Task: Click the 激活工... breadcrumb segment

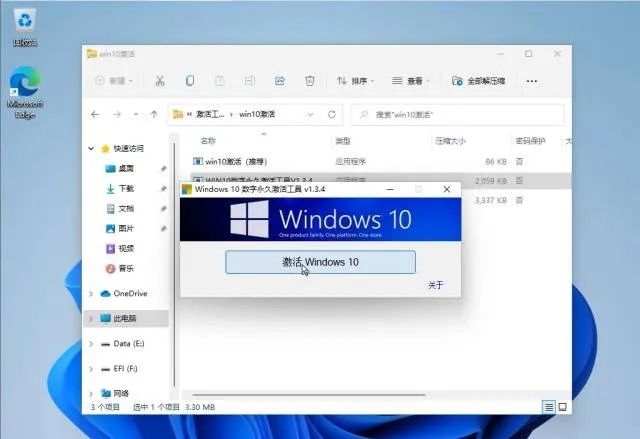Action: coord(210,114)
